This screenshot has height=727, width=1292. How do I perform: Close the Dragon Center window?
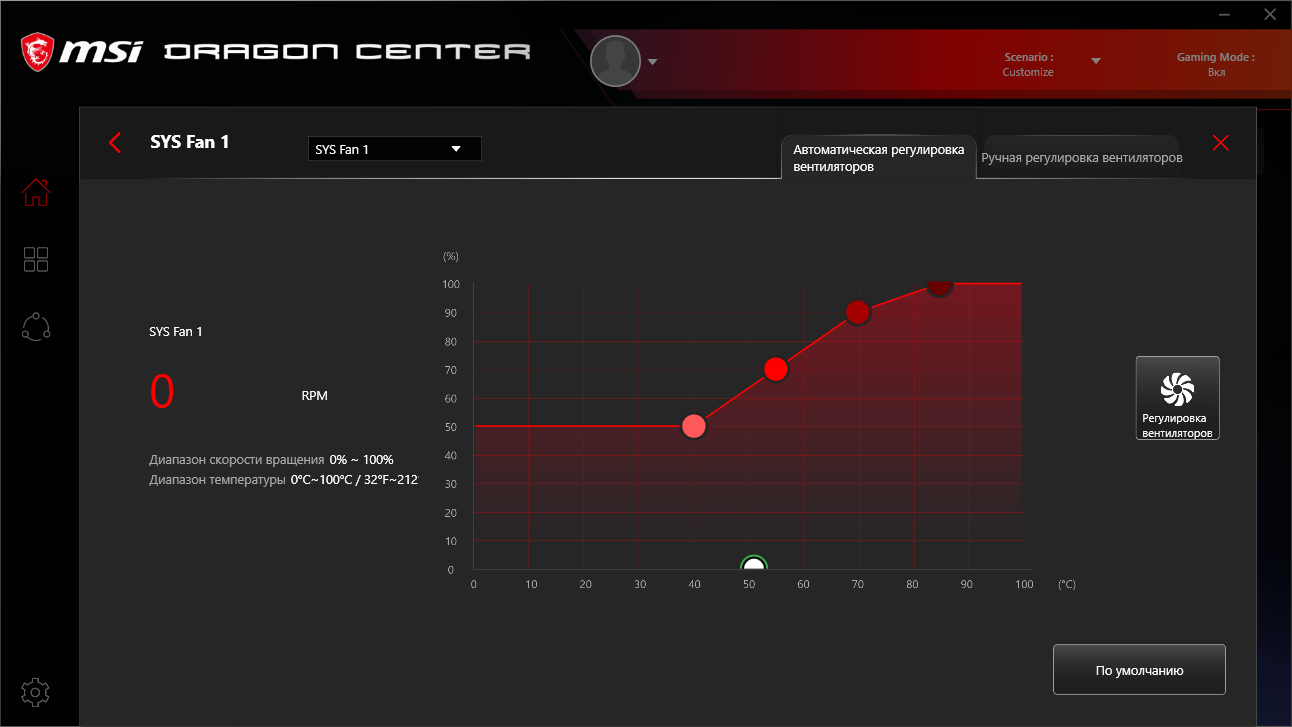pos(1270,15)
